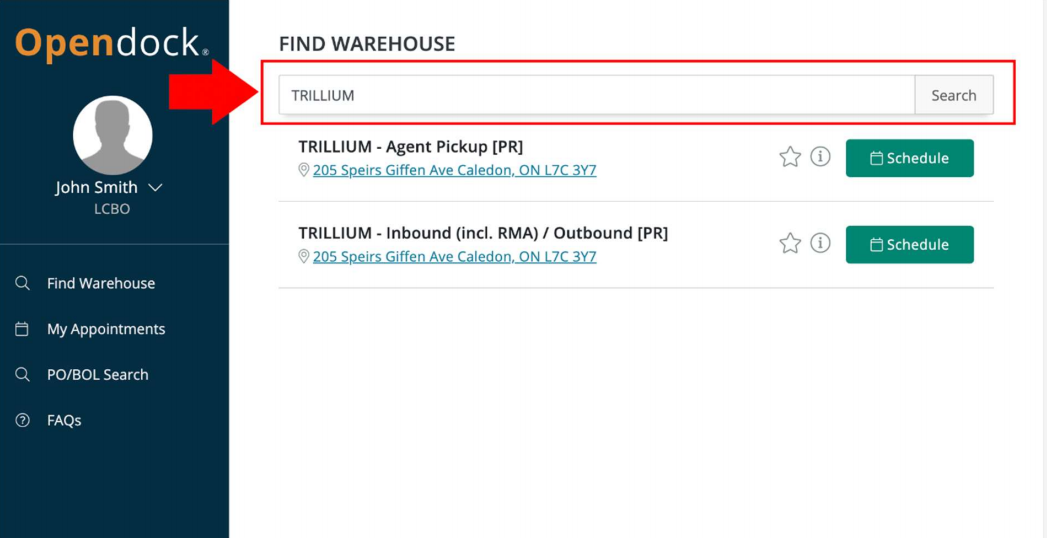Expand the John Smith account dropdown
Viewport: 1047px width, 538px height.
click(155, 188)
